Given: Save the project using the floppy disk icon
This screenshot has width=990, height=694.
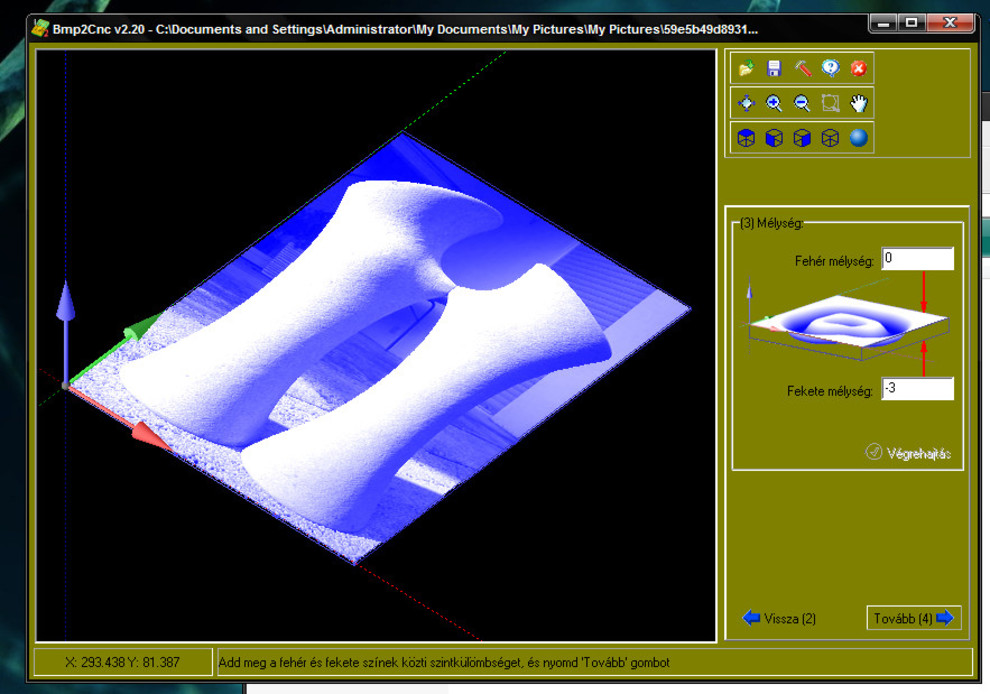Looking at the screenshot, I should pyautogui.click(x=774, y=68).
